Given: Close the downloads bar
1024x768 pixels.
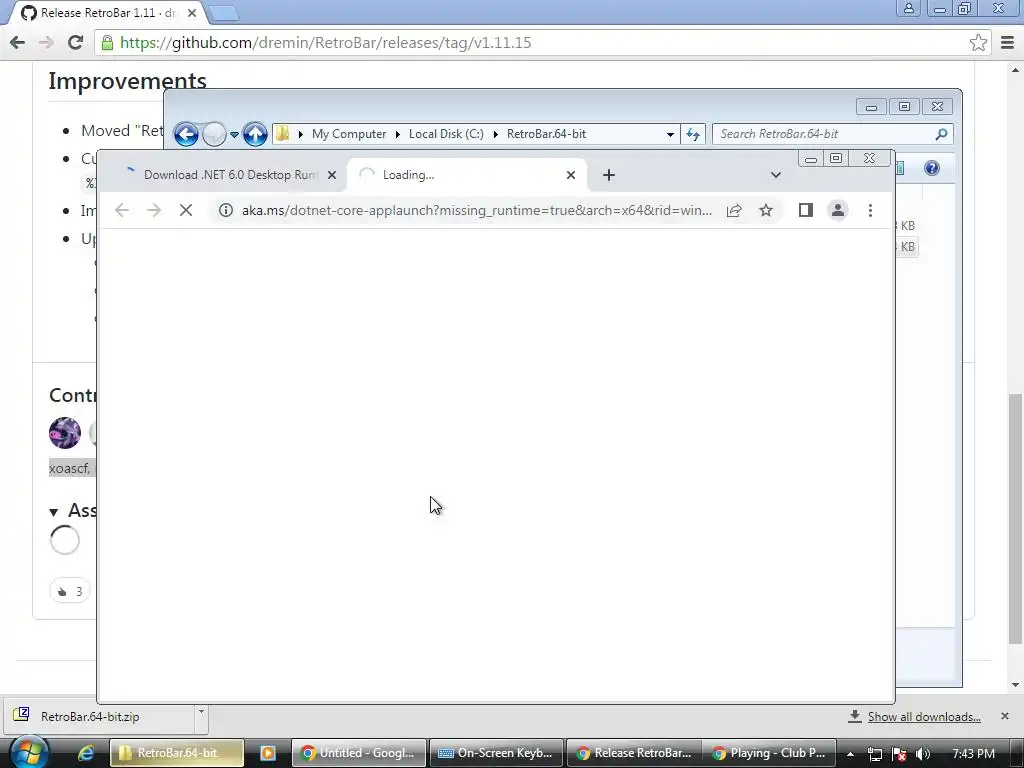Looking at the screenshot, I should coord(1005,716).
